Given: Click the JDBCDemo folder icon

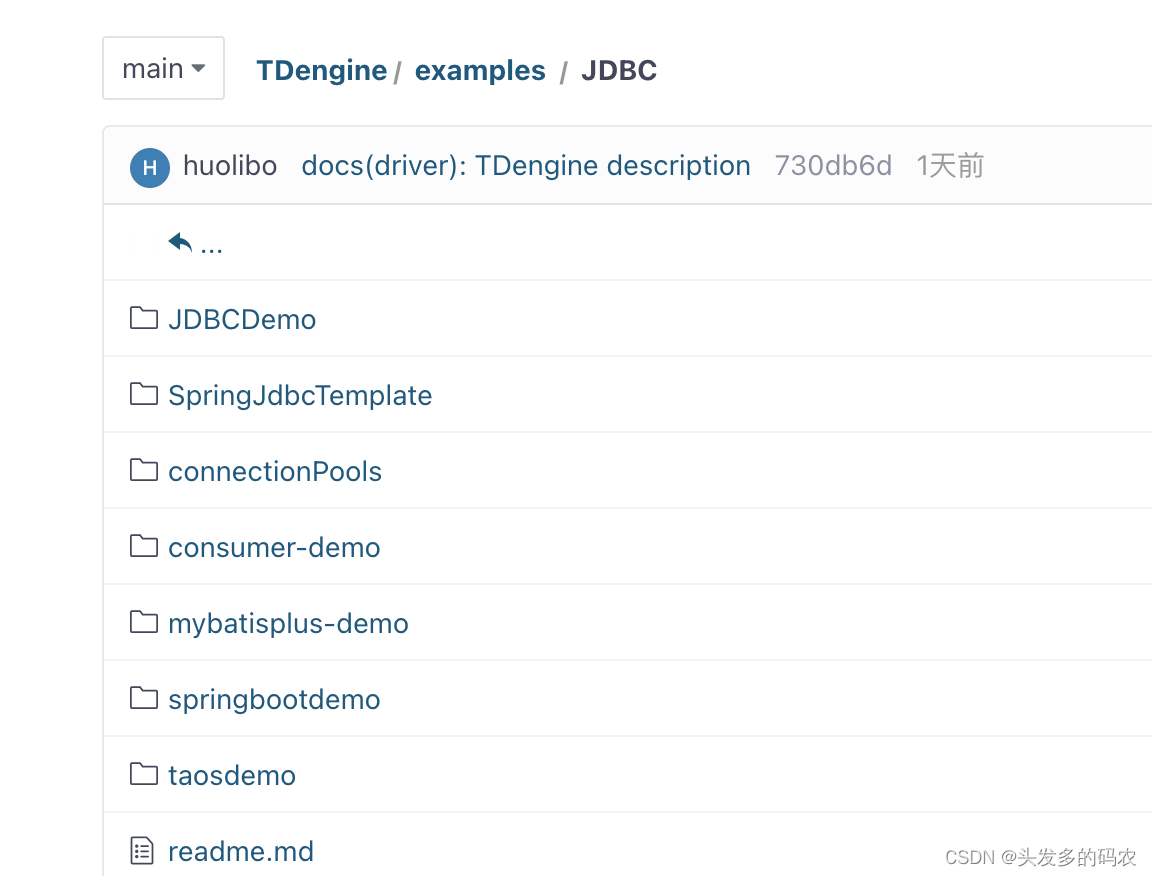Looking at the screenshot, I should (x=143, y=317).
